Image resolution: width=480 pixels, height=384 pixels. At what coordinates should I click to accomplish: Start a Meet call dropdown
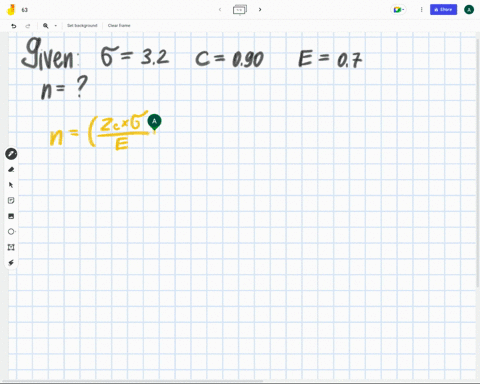click(x=399, y=10)
